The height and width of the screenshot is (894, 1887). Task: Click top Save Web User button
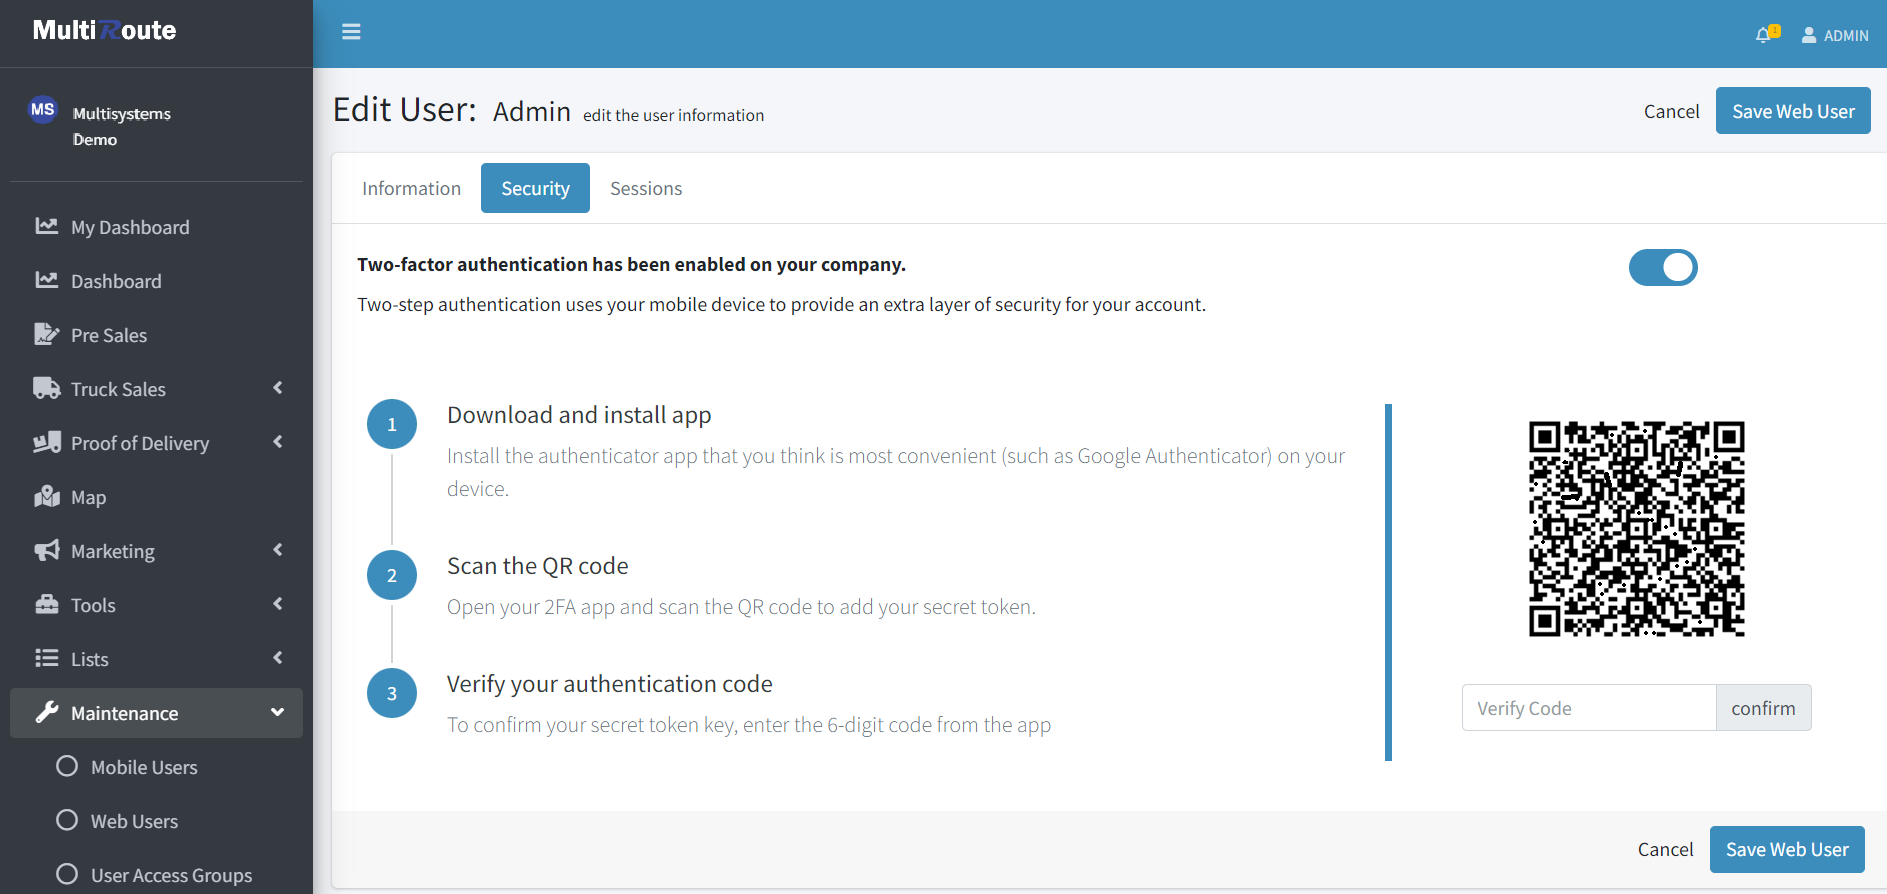click(x=1793, y=111)
